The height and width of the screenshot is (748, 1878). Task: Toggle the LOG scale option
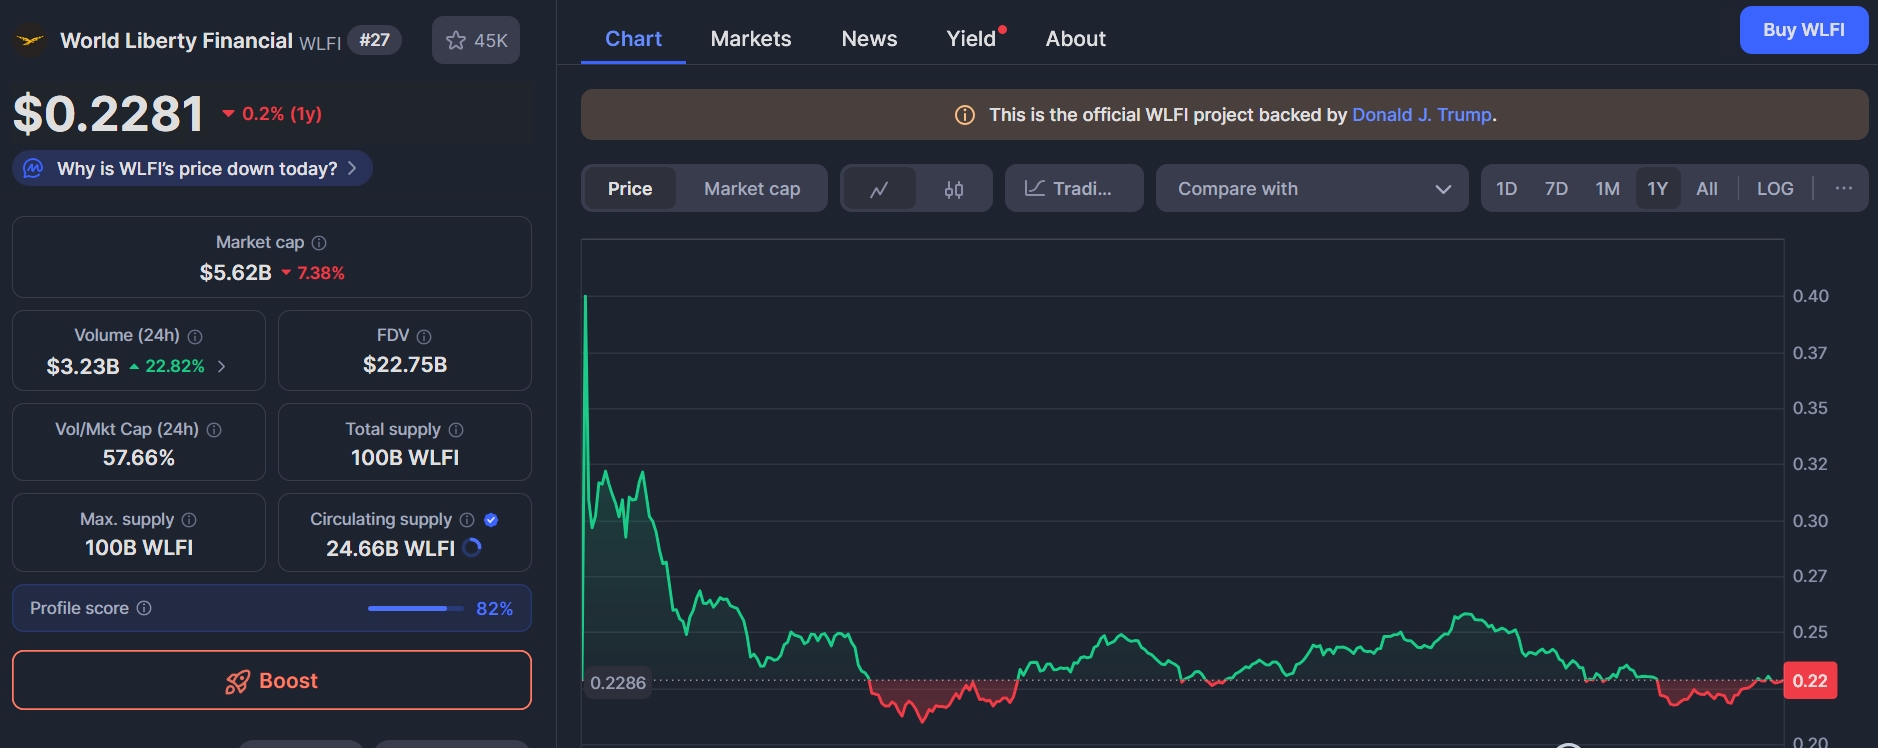pyautogui.click(x=1774, y=189)
